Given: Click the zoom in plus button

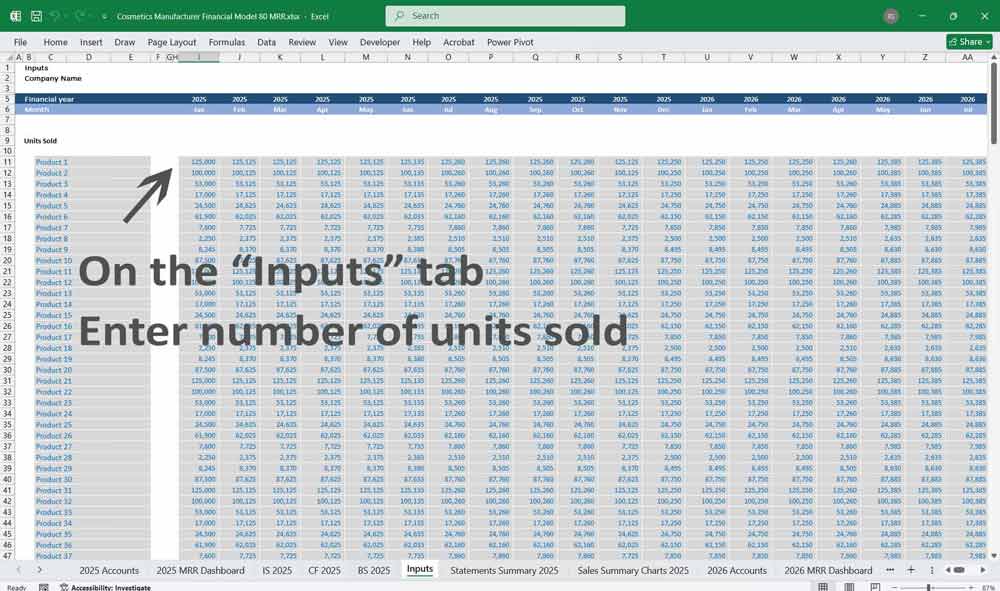Looking at the screenshot, I should coord(973,587).
